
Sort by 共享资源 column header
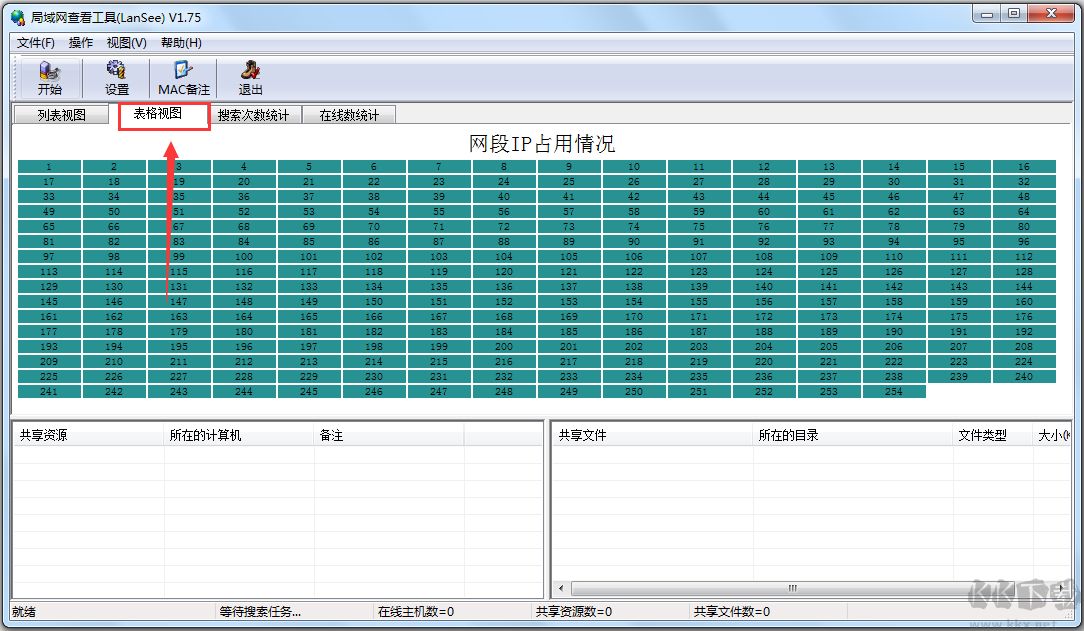click(88, 436)
